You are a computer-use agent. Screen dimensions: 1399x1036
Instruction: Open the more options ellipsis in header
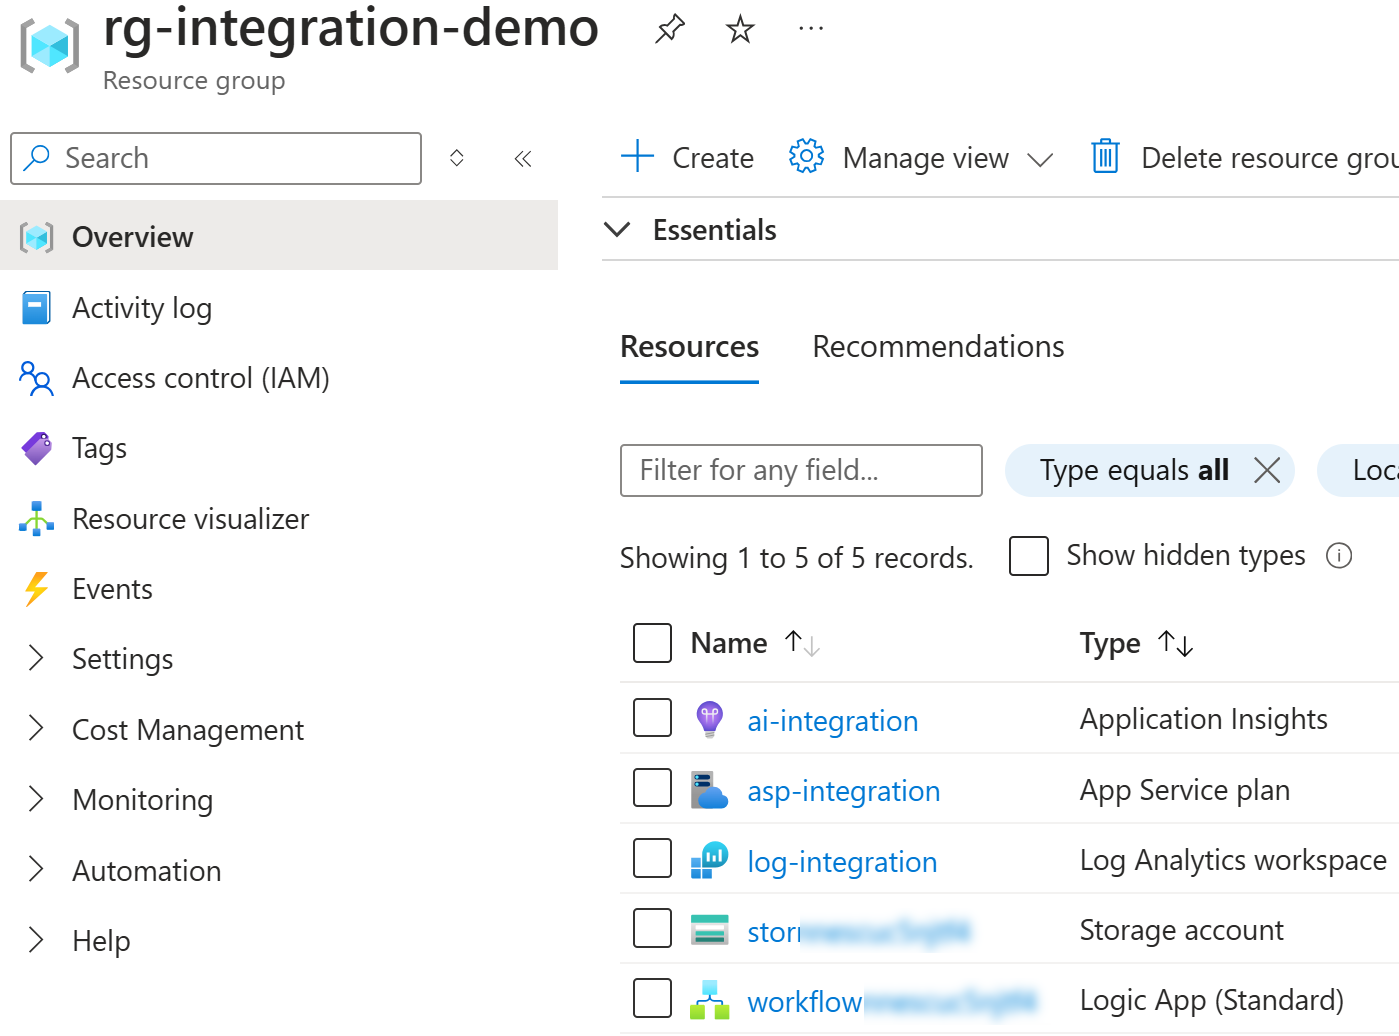pos(811,29)
